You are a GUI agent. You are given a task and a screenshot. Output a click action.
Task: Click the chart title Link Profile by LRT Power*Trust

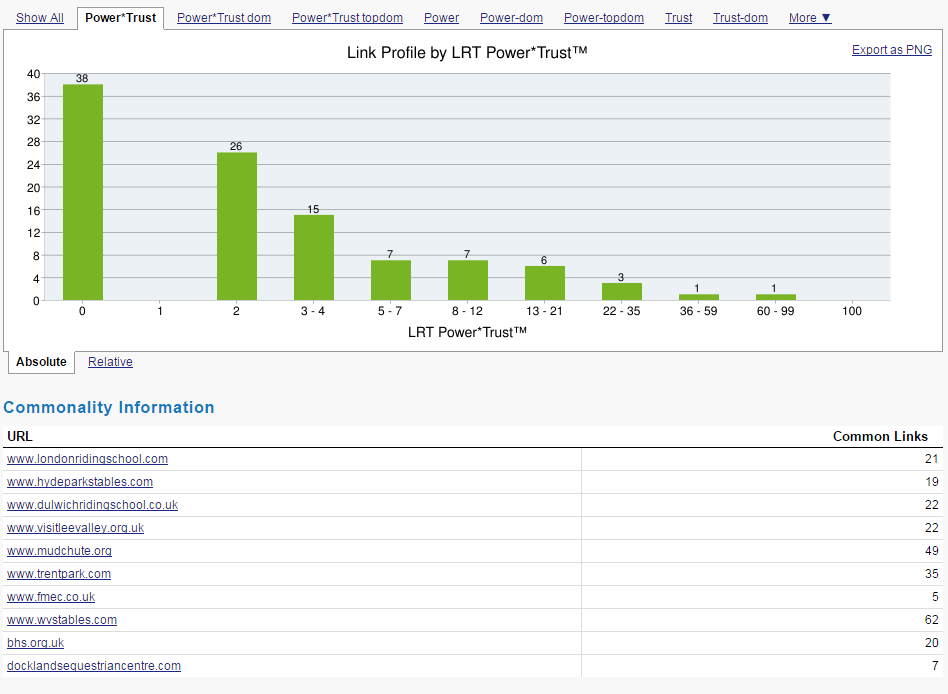[x=467, y=53]
